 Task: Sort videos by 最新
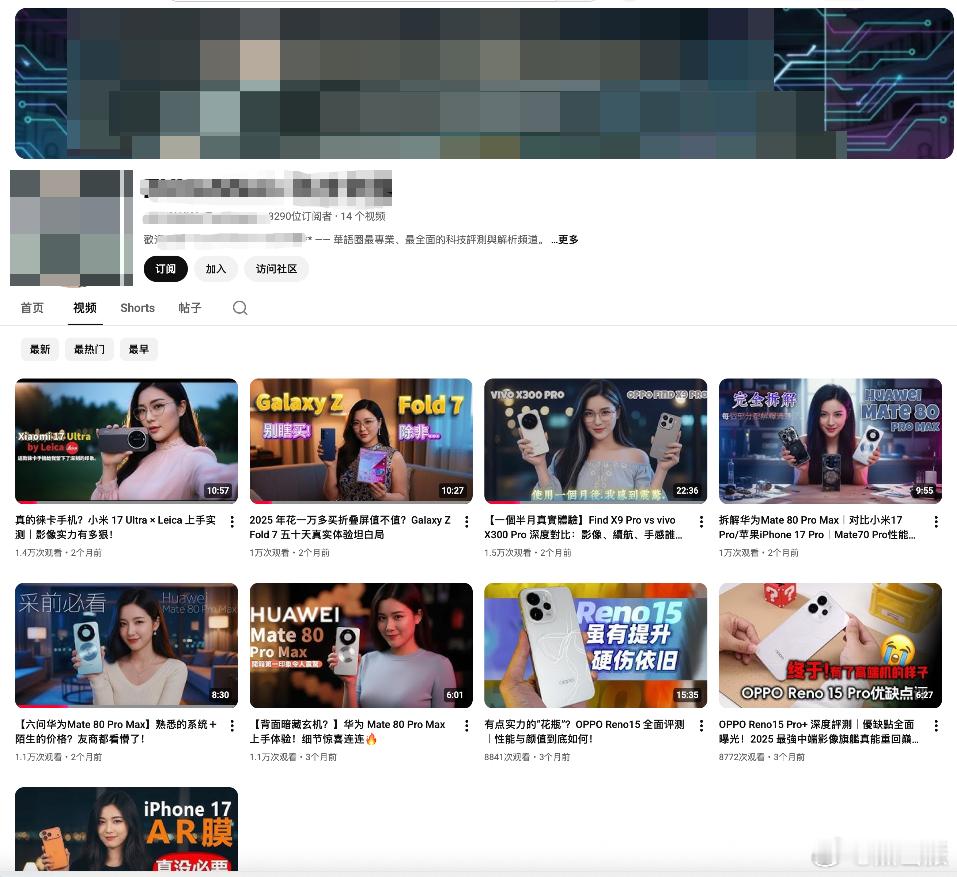click(40, 349)
